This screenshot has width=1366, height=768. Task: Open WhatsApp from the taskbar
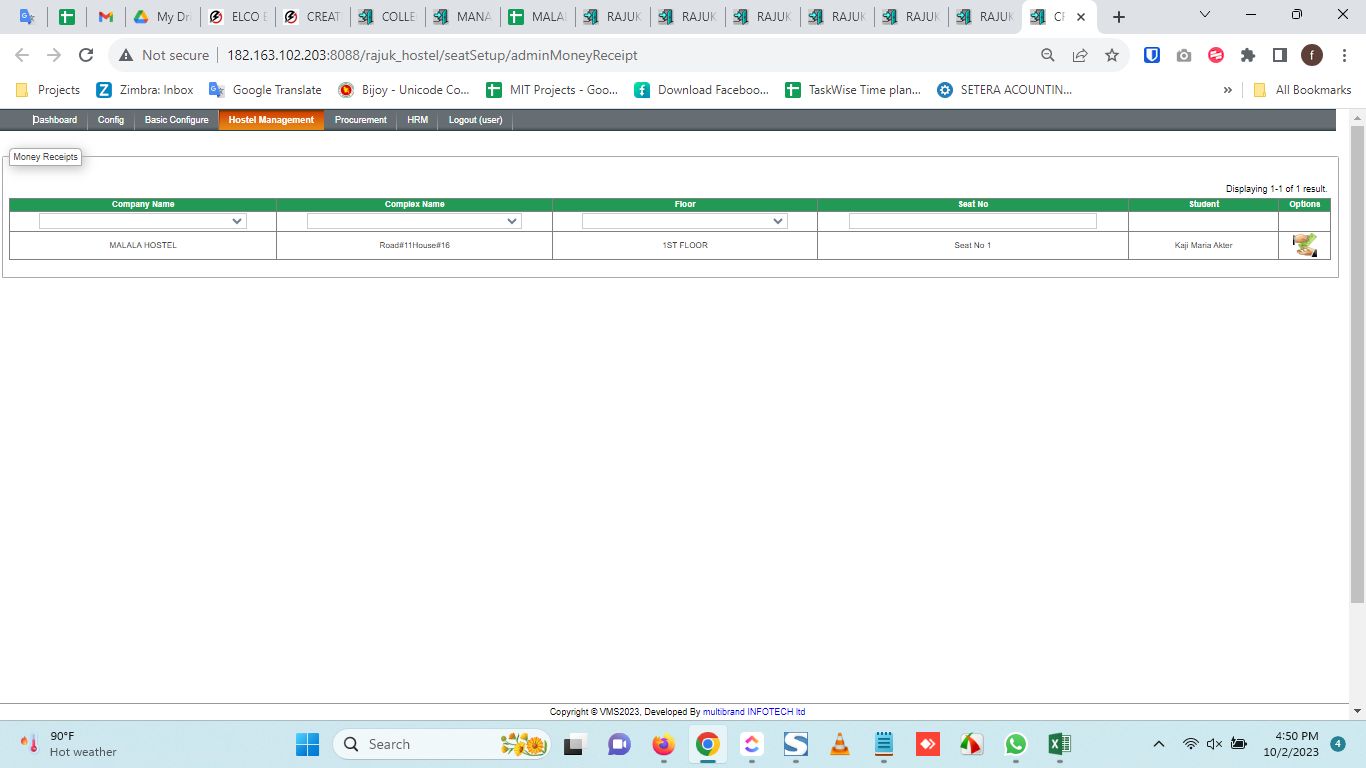click(x=1016, y=744)
